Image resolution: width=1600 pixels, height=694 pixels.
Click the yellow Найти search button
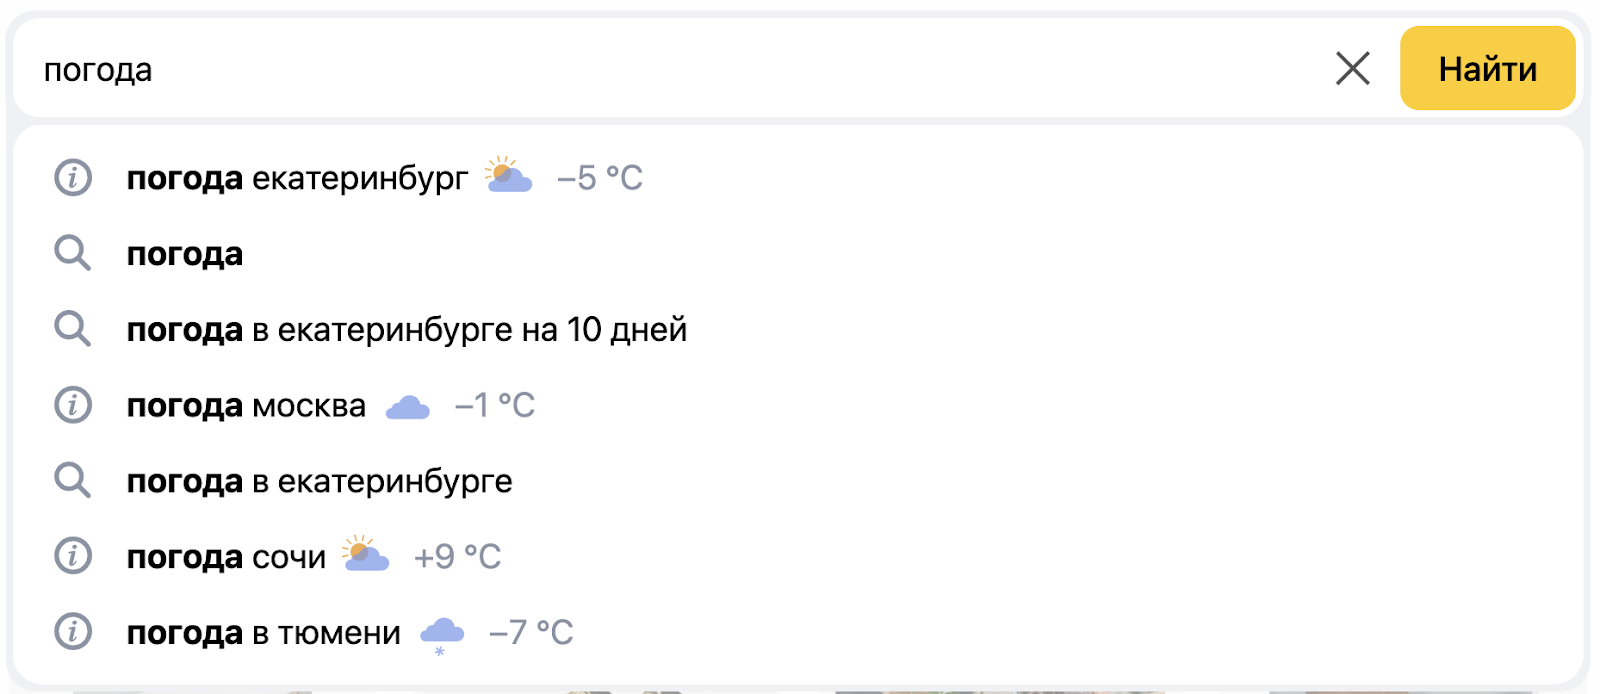[1487, 68]
